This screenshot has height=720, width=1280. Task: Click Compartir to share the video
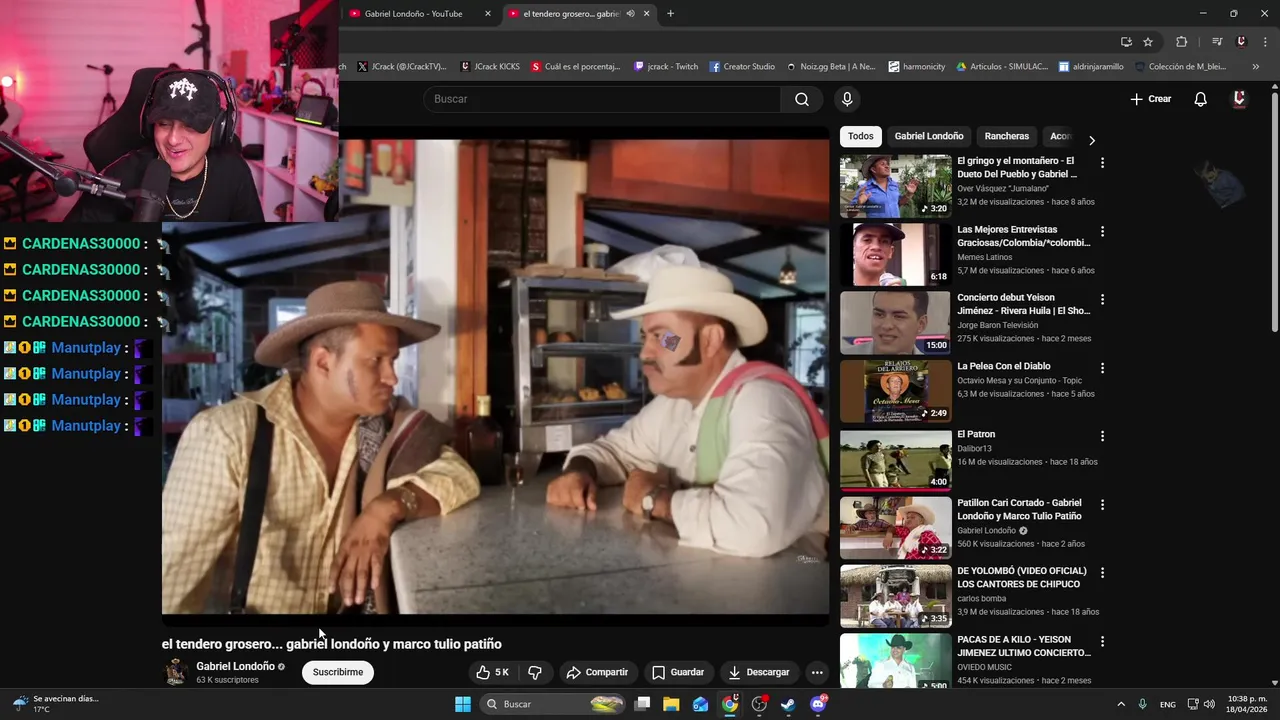tap(597, 672)
